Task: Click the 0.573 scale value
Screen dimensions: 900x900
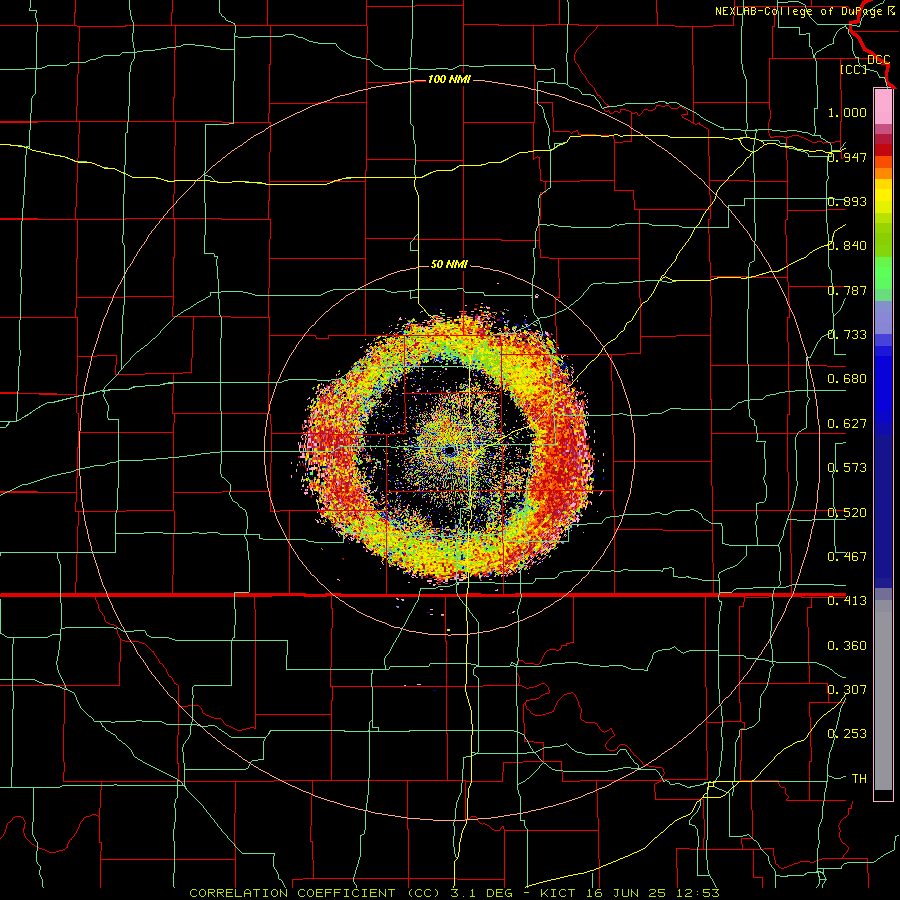Action: coord(847,467)
